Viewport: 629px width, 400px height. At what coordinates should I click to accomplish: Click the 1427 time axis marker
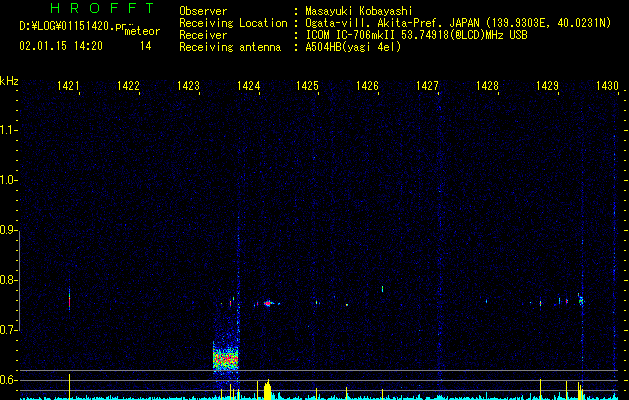[x=427, y=86]
